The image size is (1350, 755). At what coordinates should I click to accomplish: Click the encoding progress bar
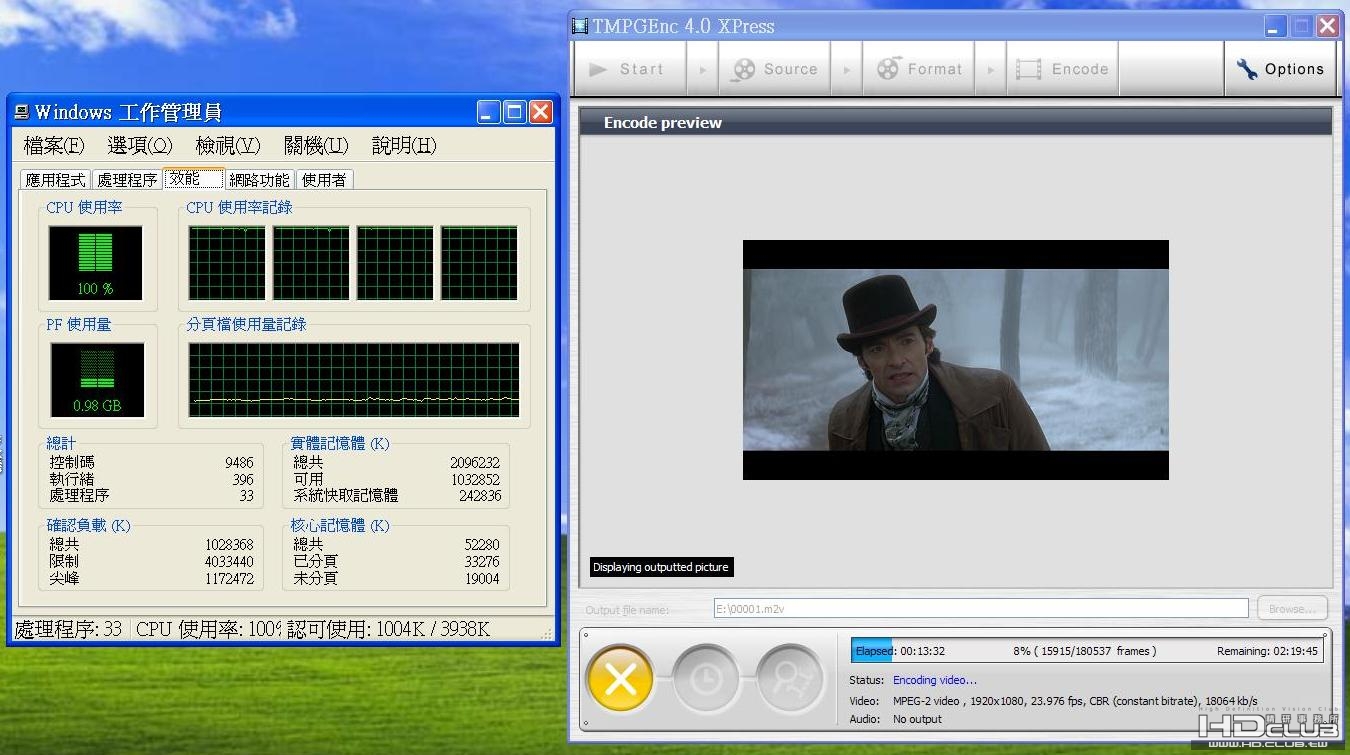[1087, 651]
